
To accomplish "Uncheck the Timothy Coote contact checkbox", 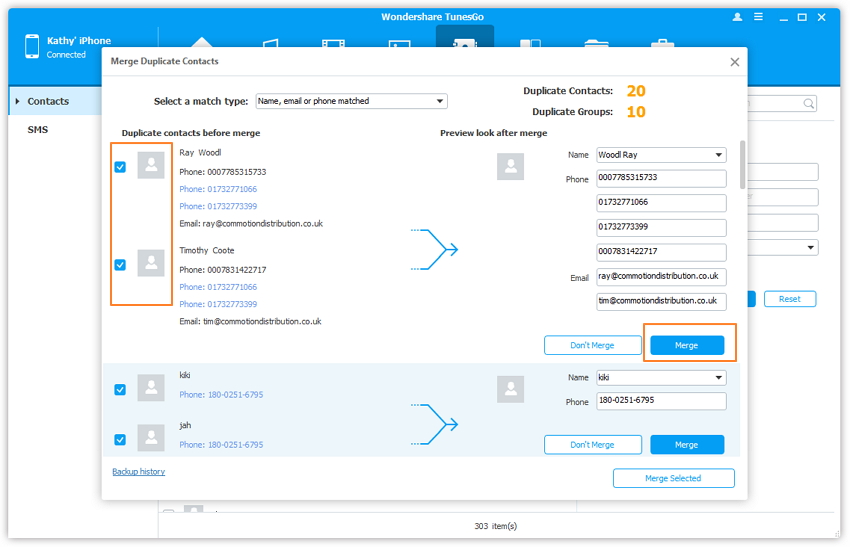I will coord(120,265).
